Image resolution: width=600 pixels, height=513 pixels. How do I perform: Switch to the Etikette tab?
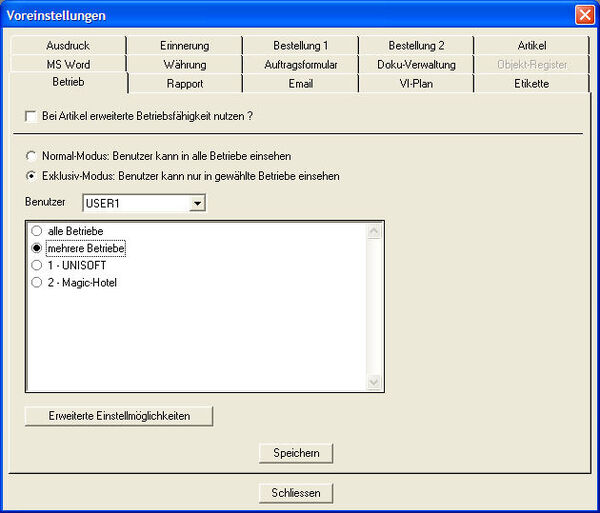point(532,84)
